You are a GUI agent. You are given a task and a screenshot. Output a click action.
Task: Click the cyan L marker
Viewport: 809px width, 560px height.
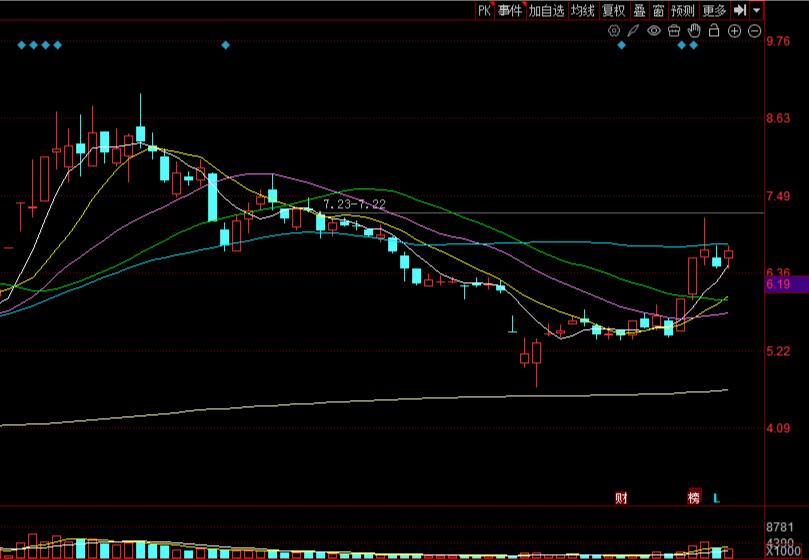tap(717, 498)
